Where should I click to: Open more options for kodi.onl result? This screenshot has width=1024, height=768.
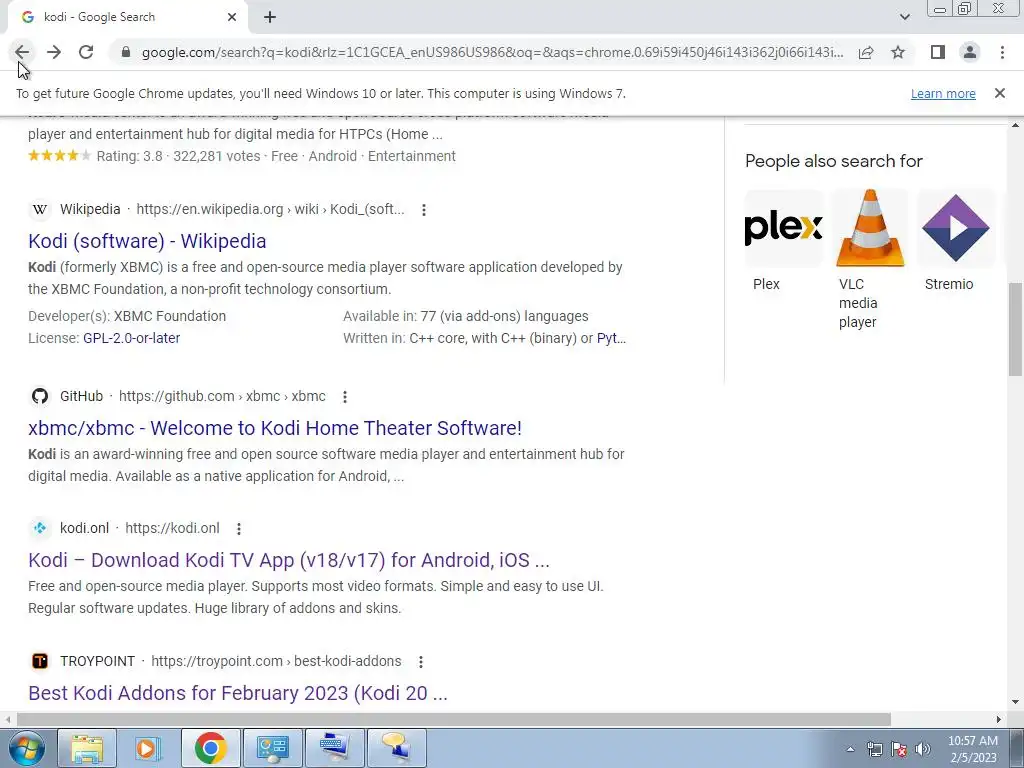239,529
